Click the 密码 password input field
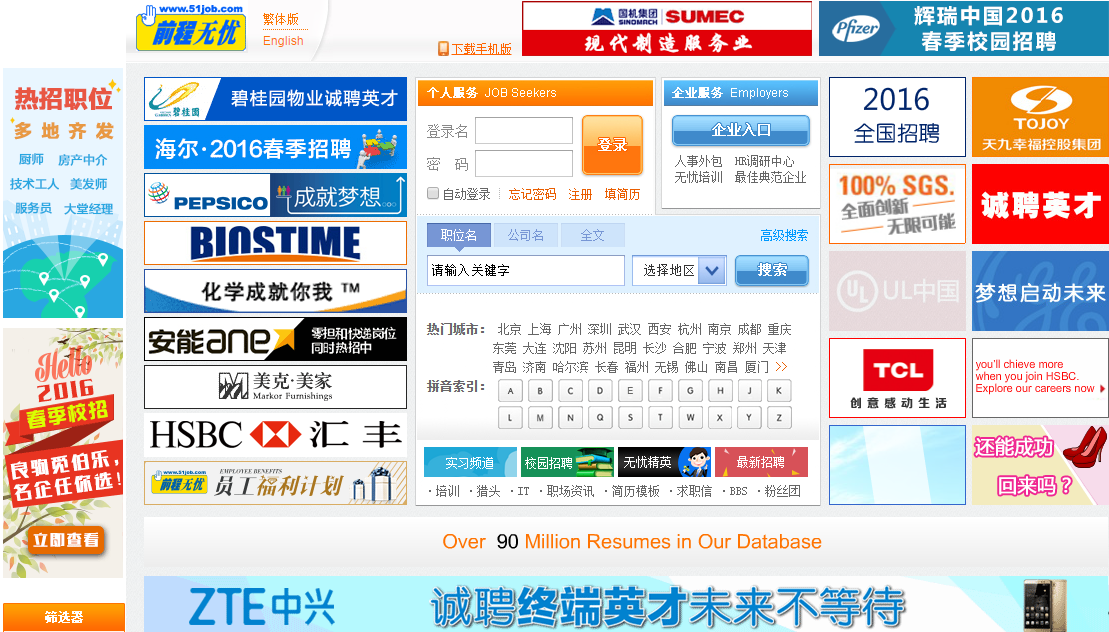This screenshot has height=632, width=1109. coord(524,163)
